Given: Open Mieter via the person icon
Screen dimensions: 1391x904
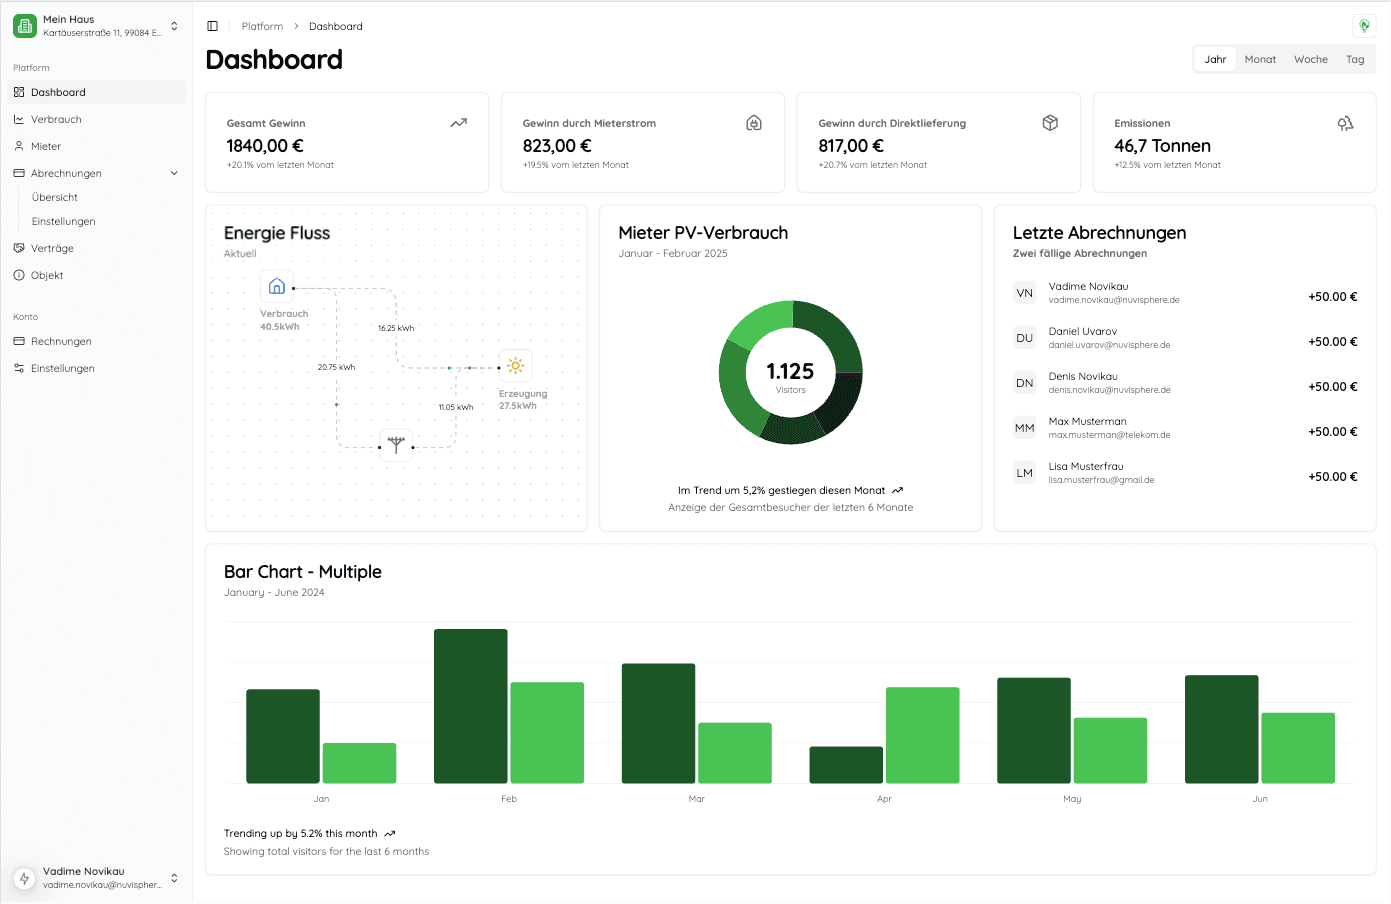Looking at the screenshot, I should 18,145.
